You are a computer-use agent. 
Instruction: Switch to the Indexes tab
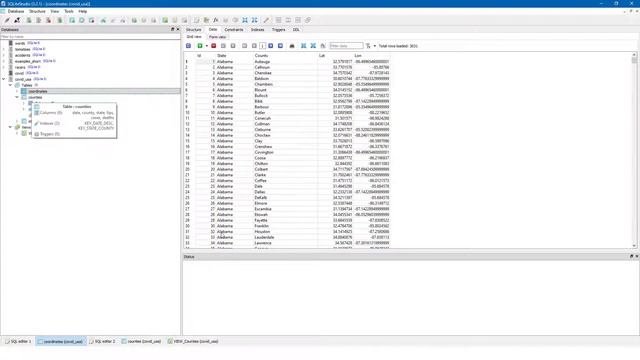coord(258,29)
